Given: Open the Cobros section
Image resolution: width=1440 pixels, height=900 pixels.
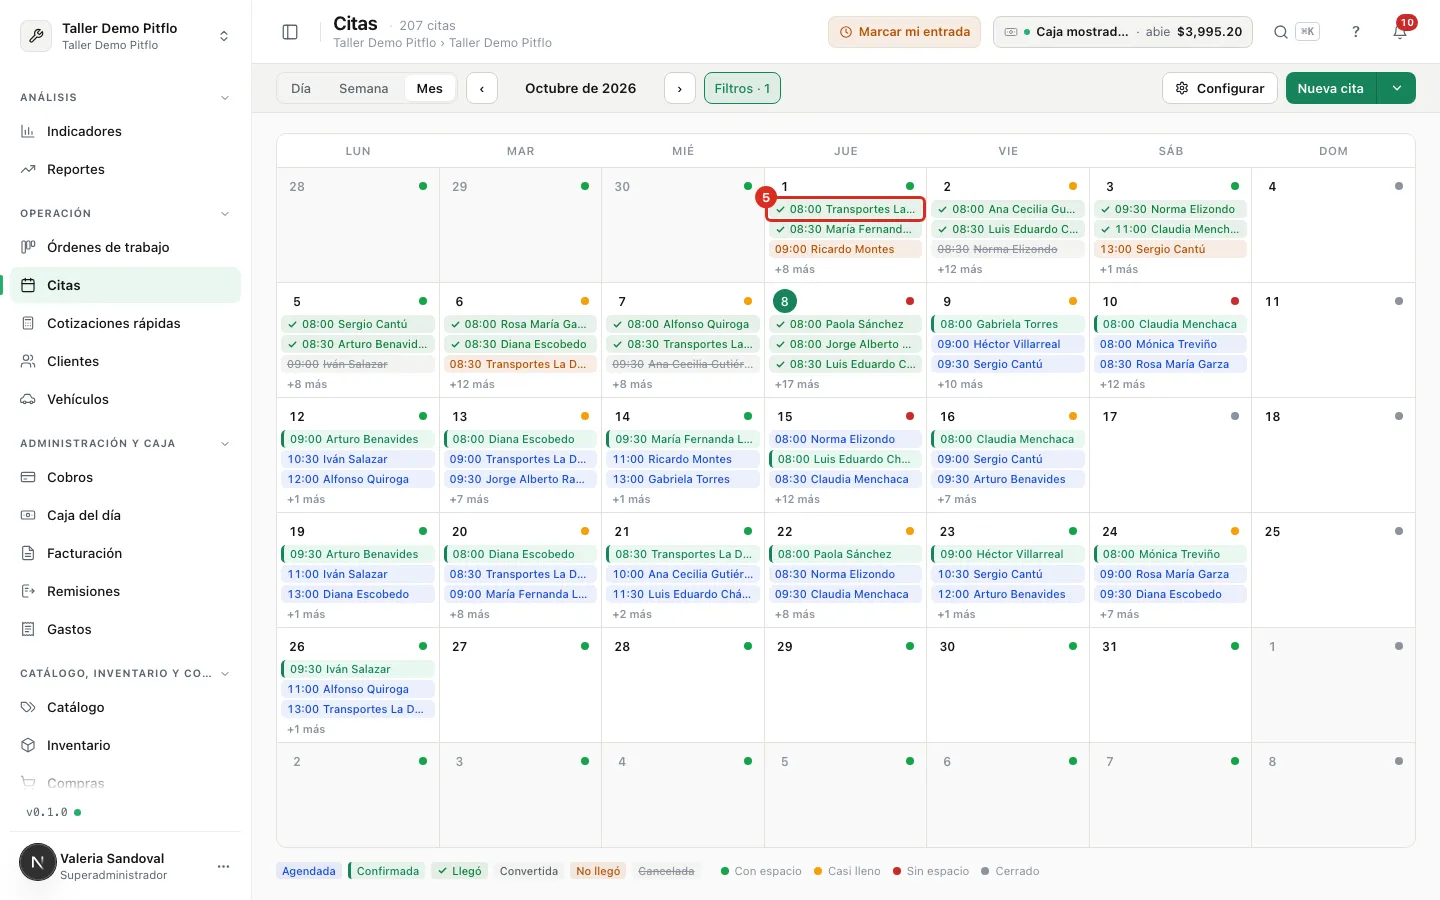Looking at the screenshot, I should [125, 477].
